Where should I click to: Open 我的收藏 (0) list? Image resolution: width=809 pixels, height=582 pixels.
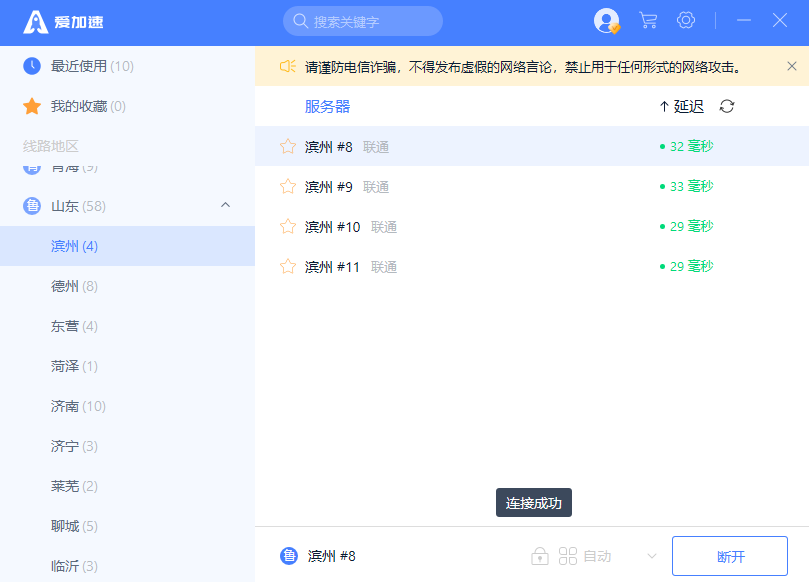pyautogui.click(x=127, y=106)
